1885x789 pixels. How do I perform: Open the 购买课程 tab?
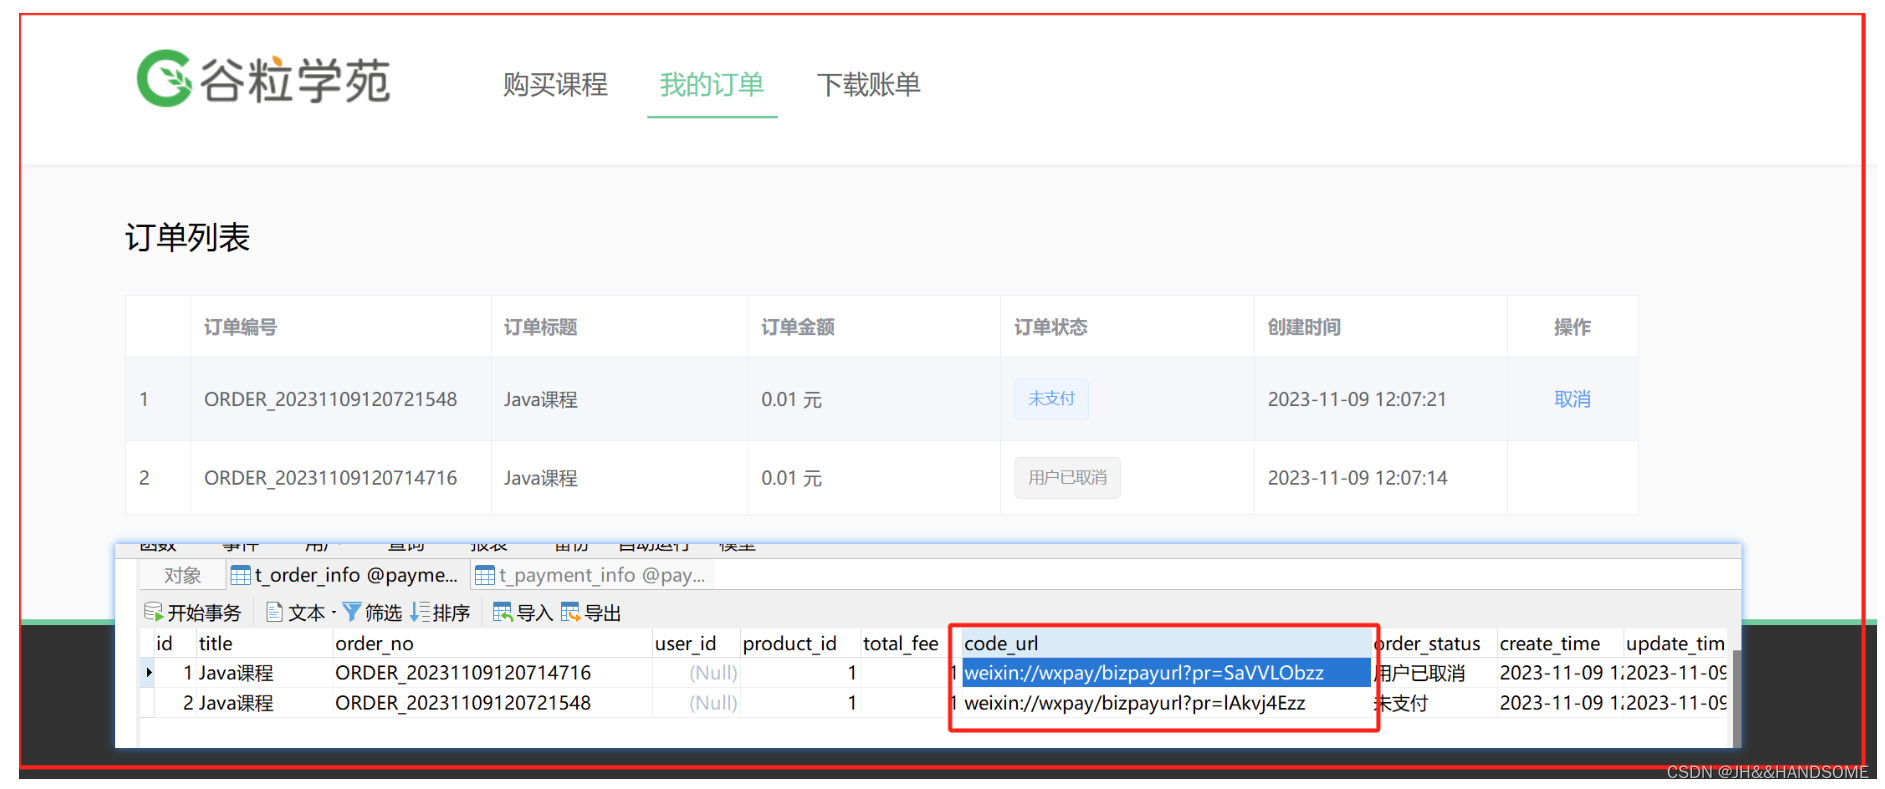pos(555,85)
